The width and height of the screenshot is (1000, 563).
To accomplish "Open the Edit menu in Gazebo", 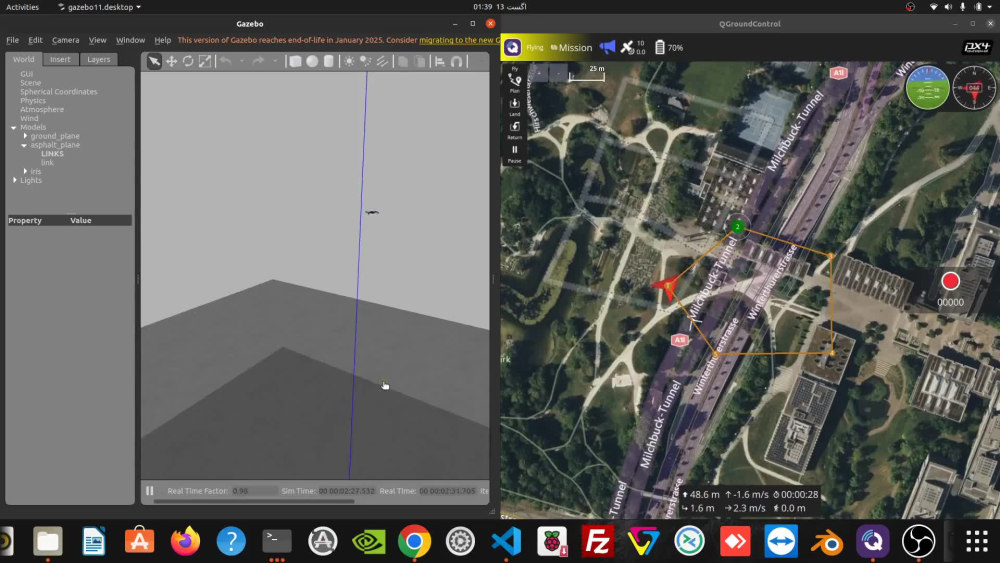I will pos(35,40).
